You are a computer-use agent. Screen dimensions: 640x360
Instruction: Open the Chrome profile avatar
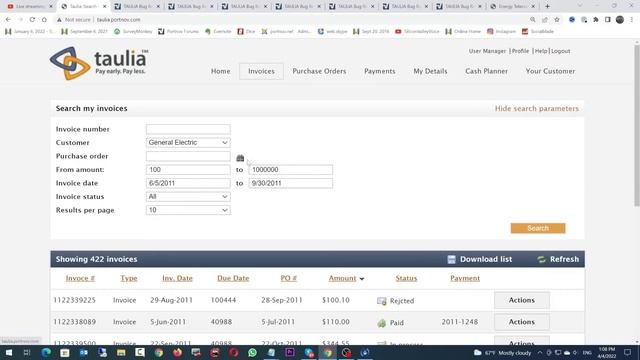620,20
